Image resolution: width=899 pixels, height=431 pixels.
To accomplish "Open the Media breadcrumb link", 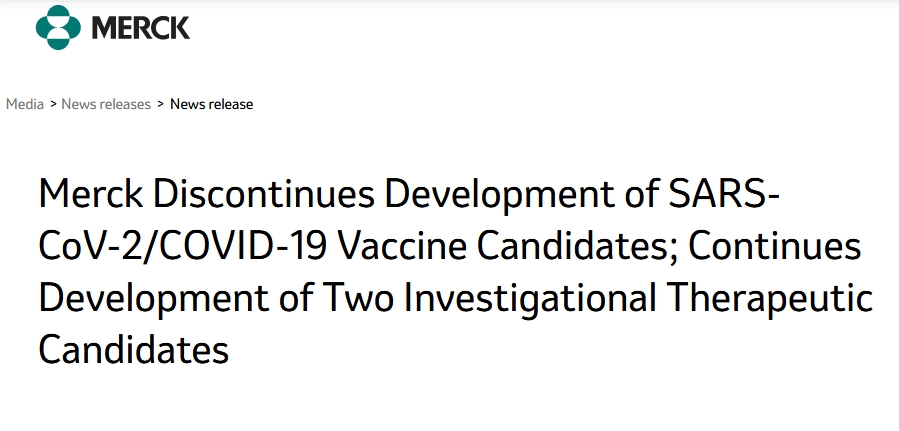I will (x=25, y=104).
